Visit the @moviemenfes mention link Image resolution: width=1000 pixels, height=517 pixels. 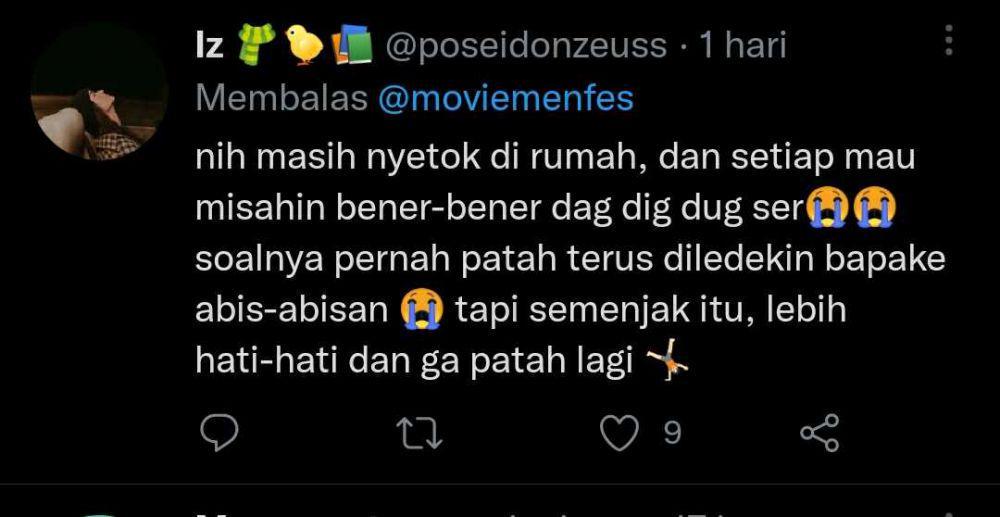[506, 99]
